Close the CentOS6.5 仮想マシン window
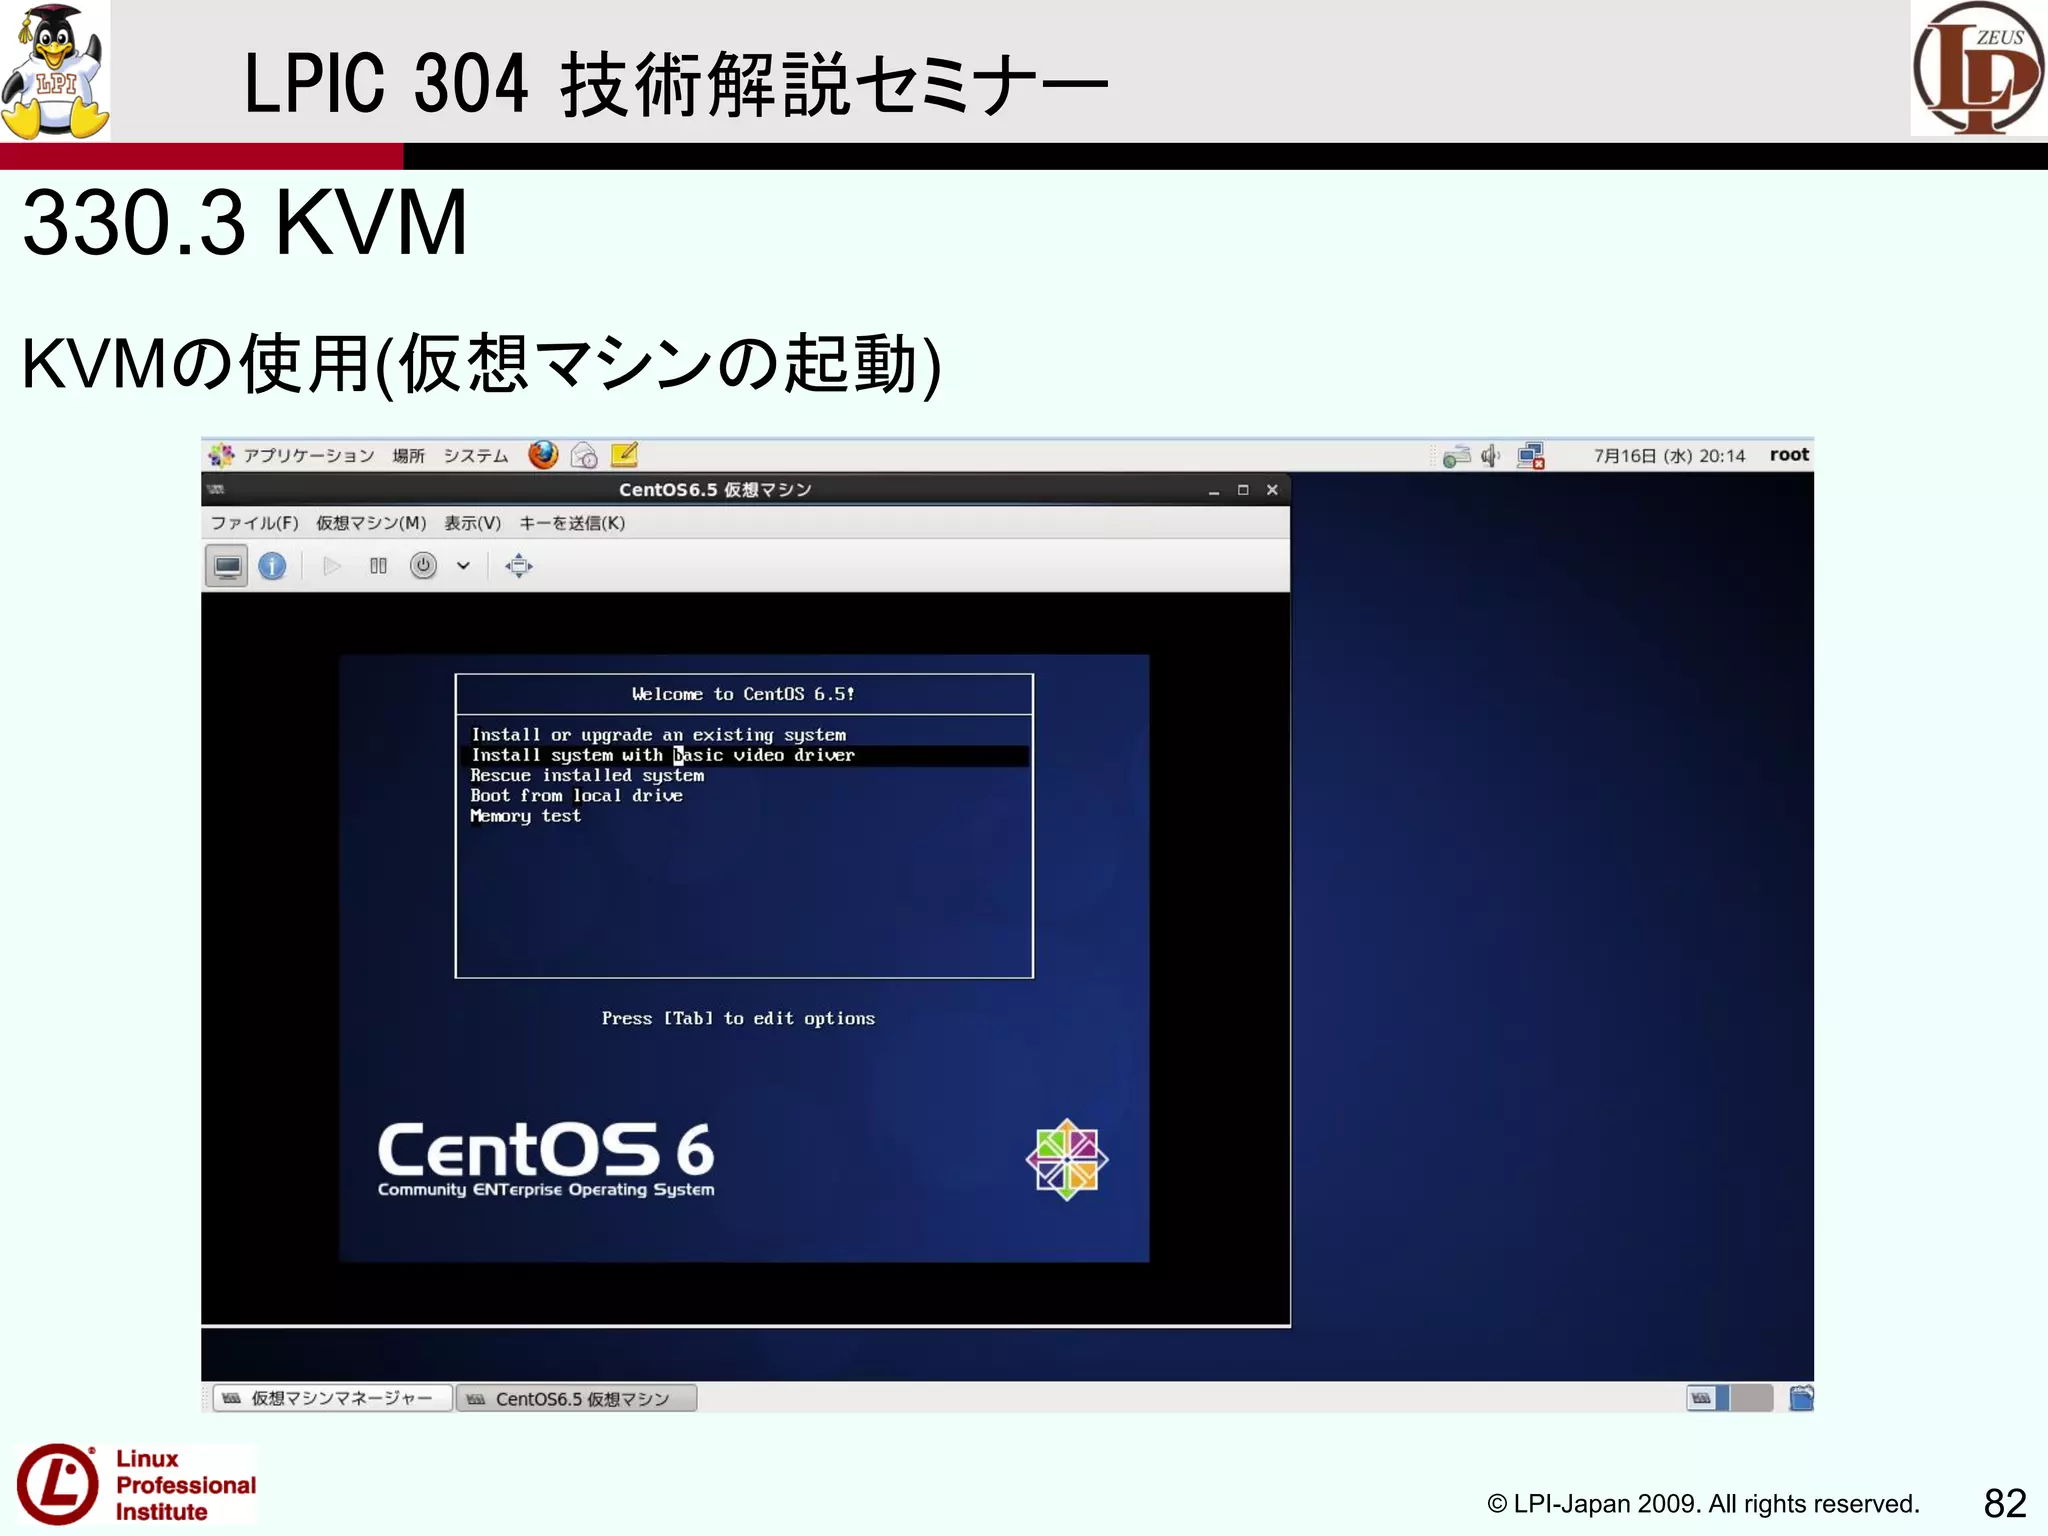Image resolution: width=2048 pixels, height=1536 pixels. pyautogui.click(x=1272, y=490)
